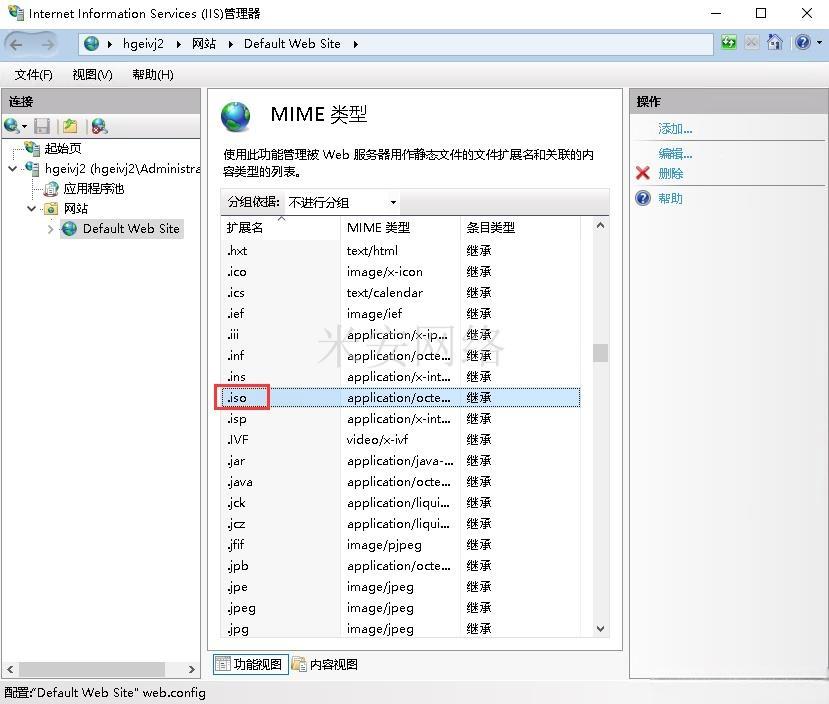Open dropdown arrow beside toolbar Help icon
829x704 pixels.
[819, 42]
